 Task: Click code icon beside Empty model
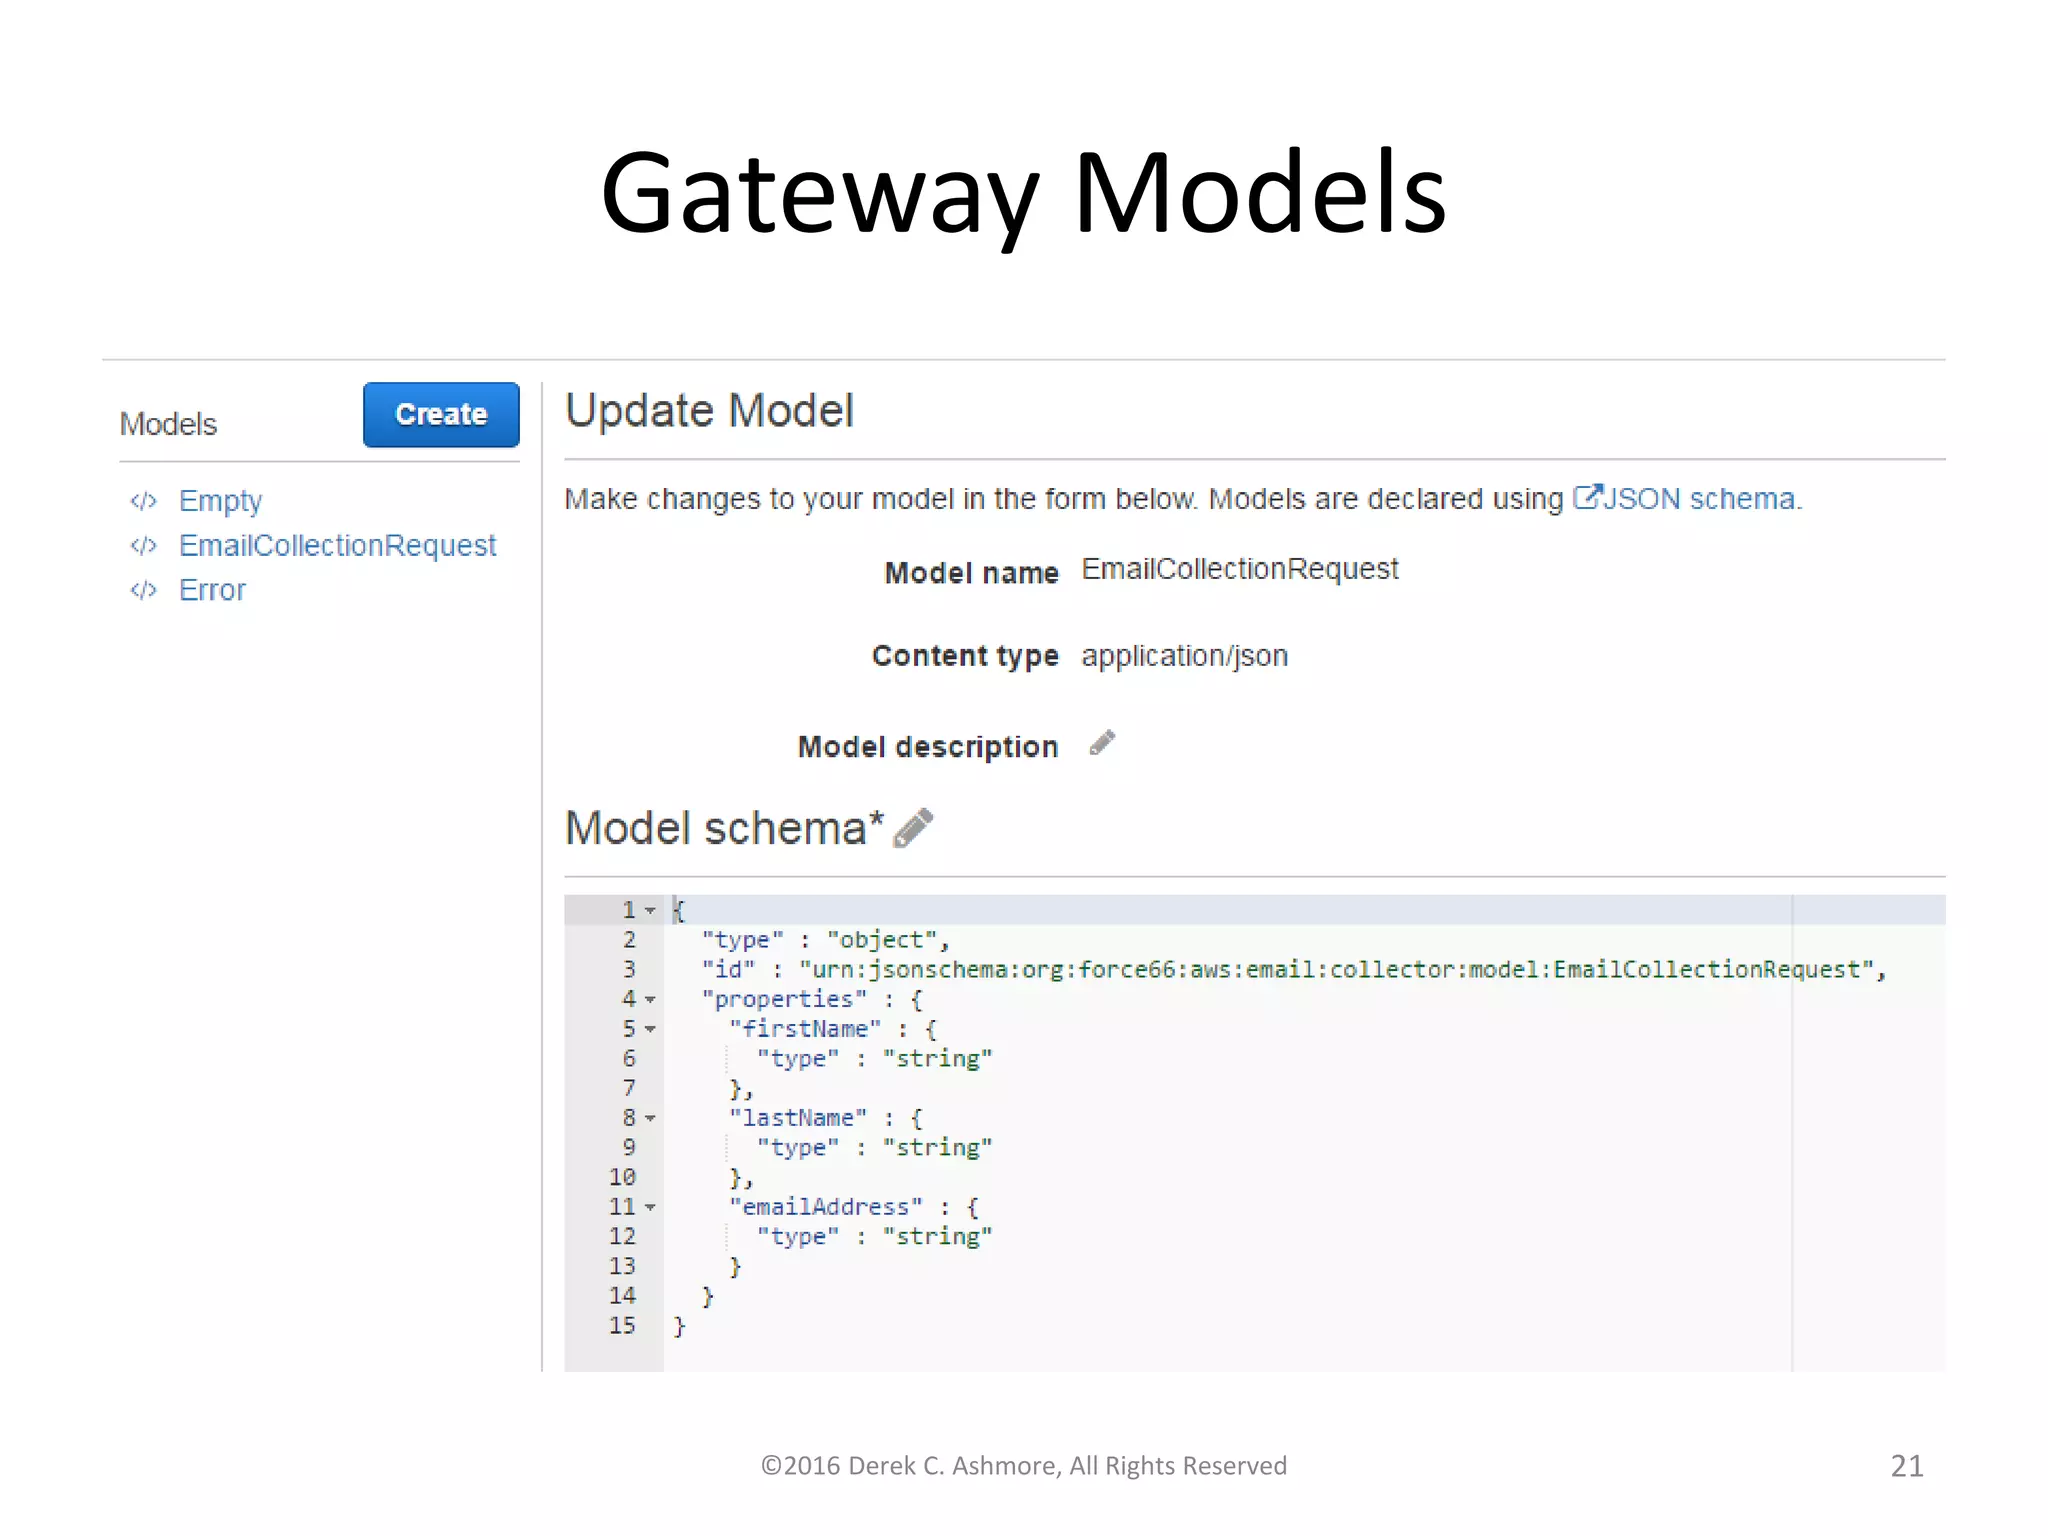(x=144, y=501)
